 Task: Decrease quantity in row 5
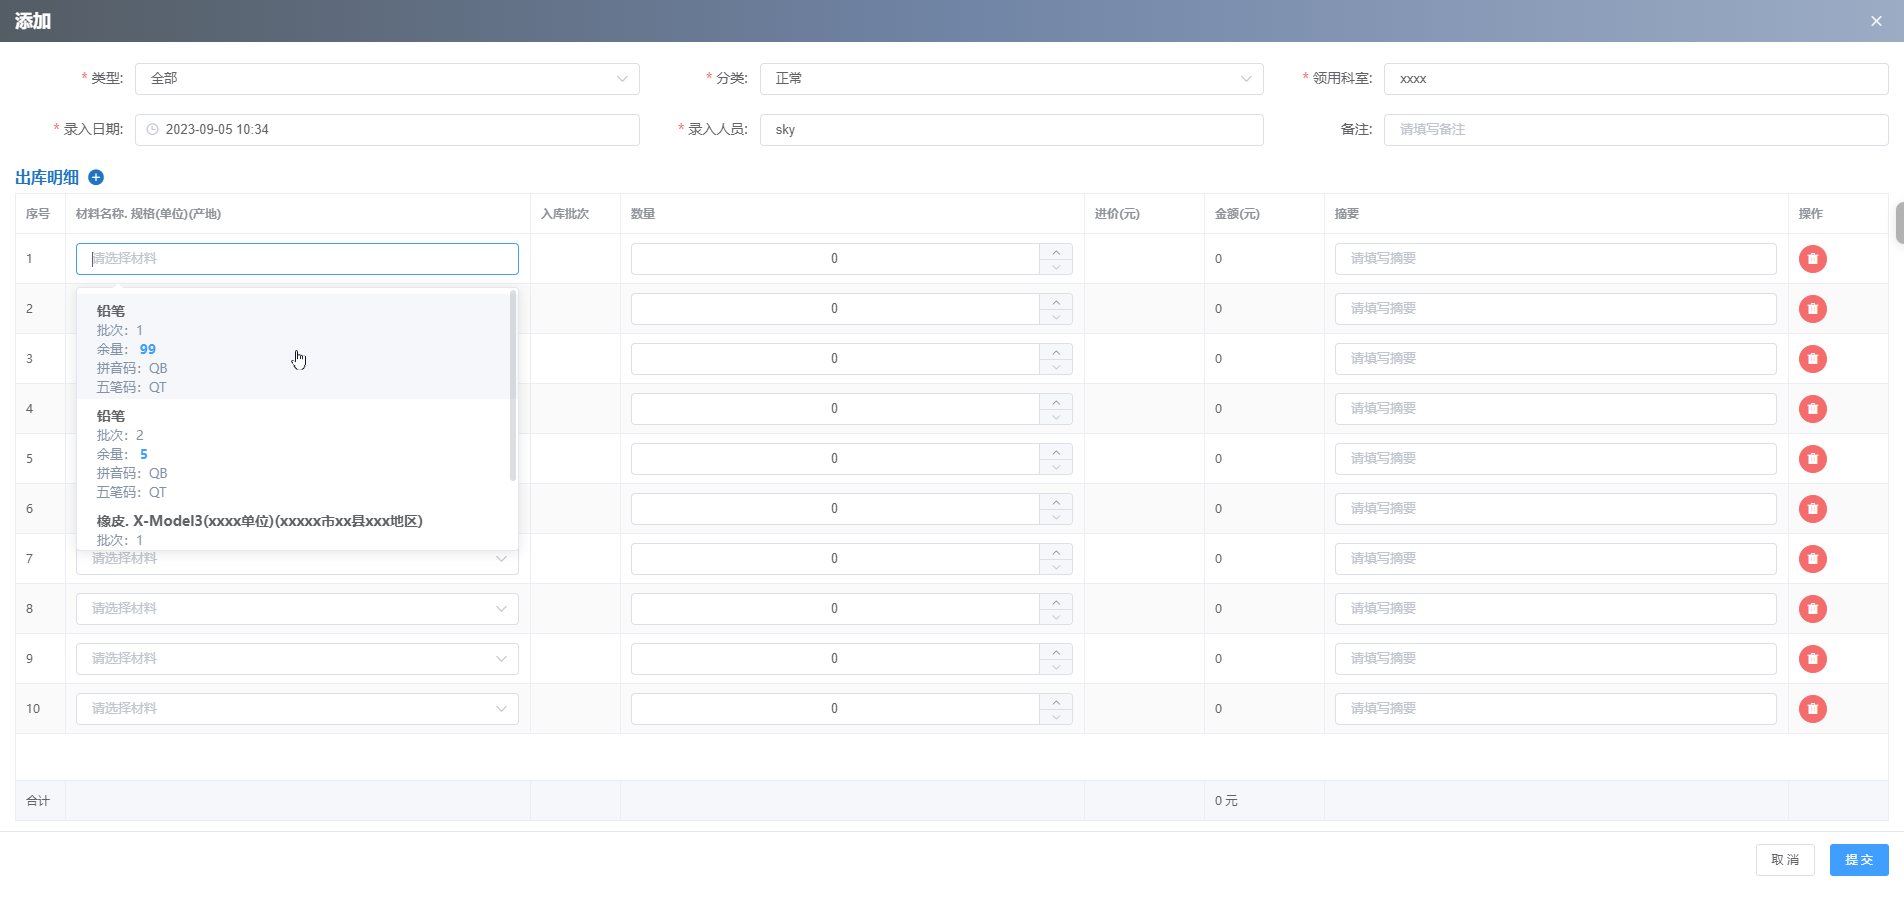pyautogui.click(x=1056, y=467)
